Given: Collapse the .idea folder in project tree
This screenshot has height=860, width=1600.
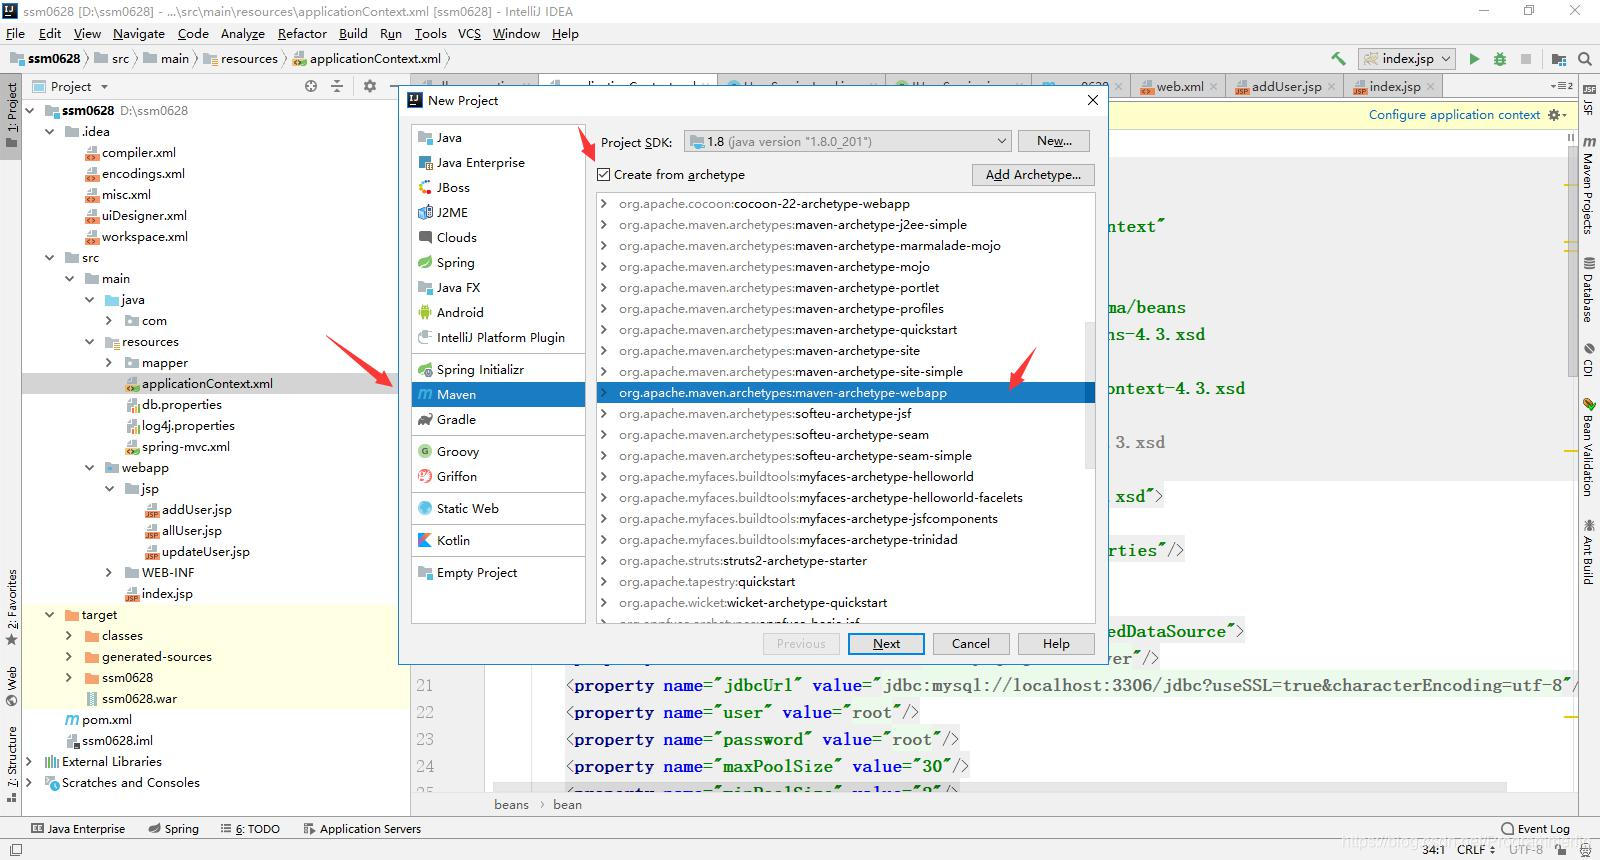Looking at the screenshot, I should click(x=49, y=131).
